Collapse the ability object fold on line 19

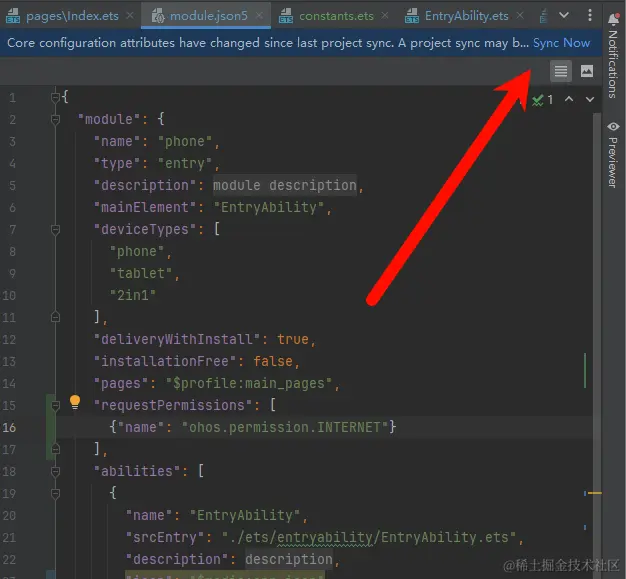tap(55, 494)
